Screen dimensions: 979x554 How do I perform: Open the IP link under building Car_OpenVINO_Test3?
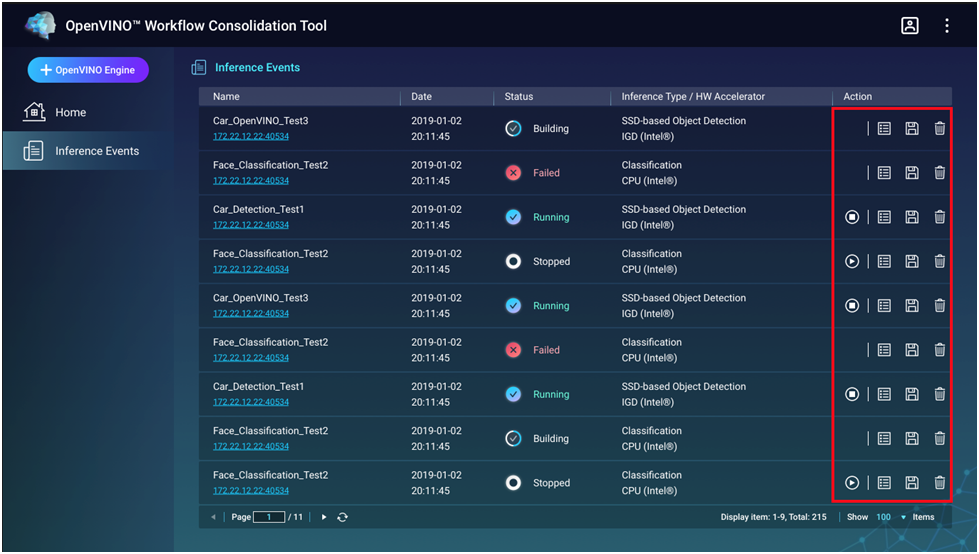pyautogui.click(x=250, y=137)
